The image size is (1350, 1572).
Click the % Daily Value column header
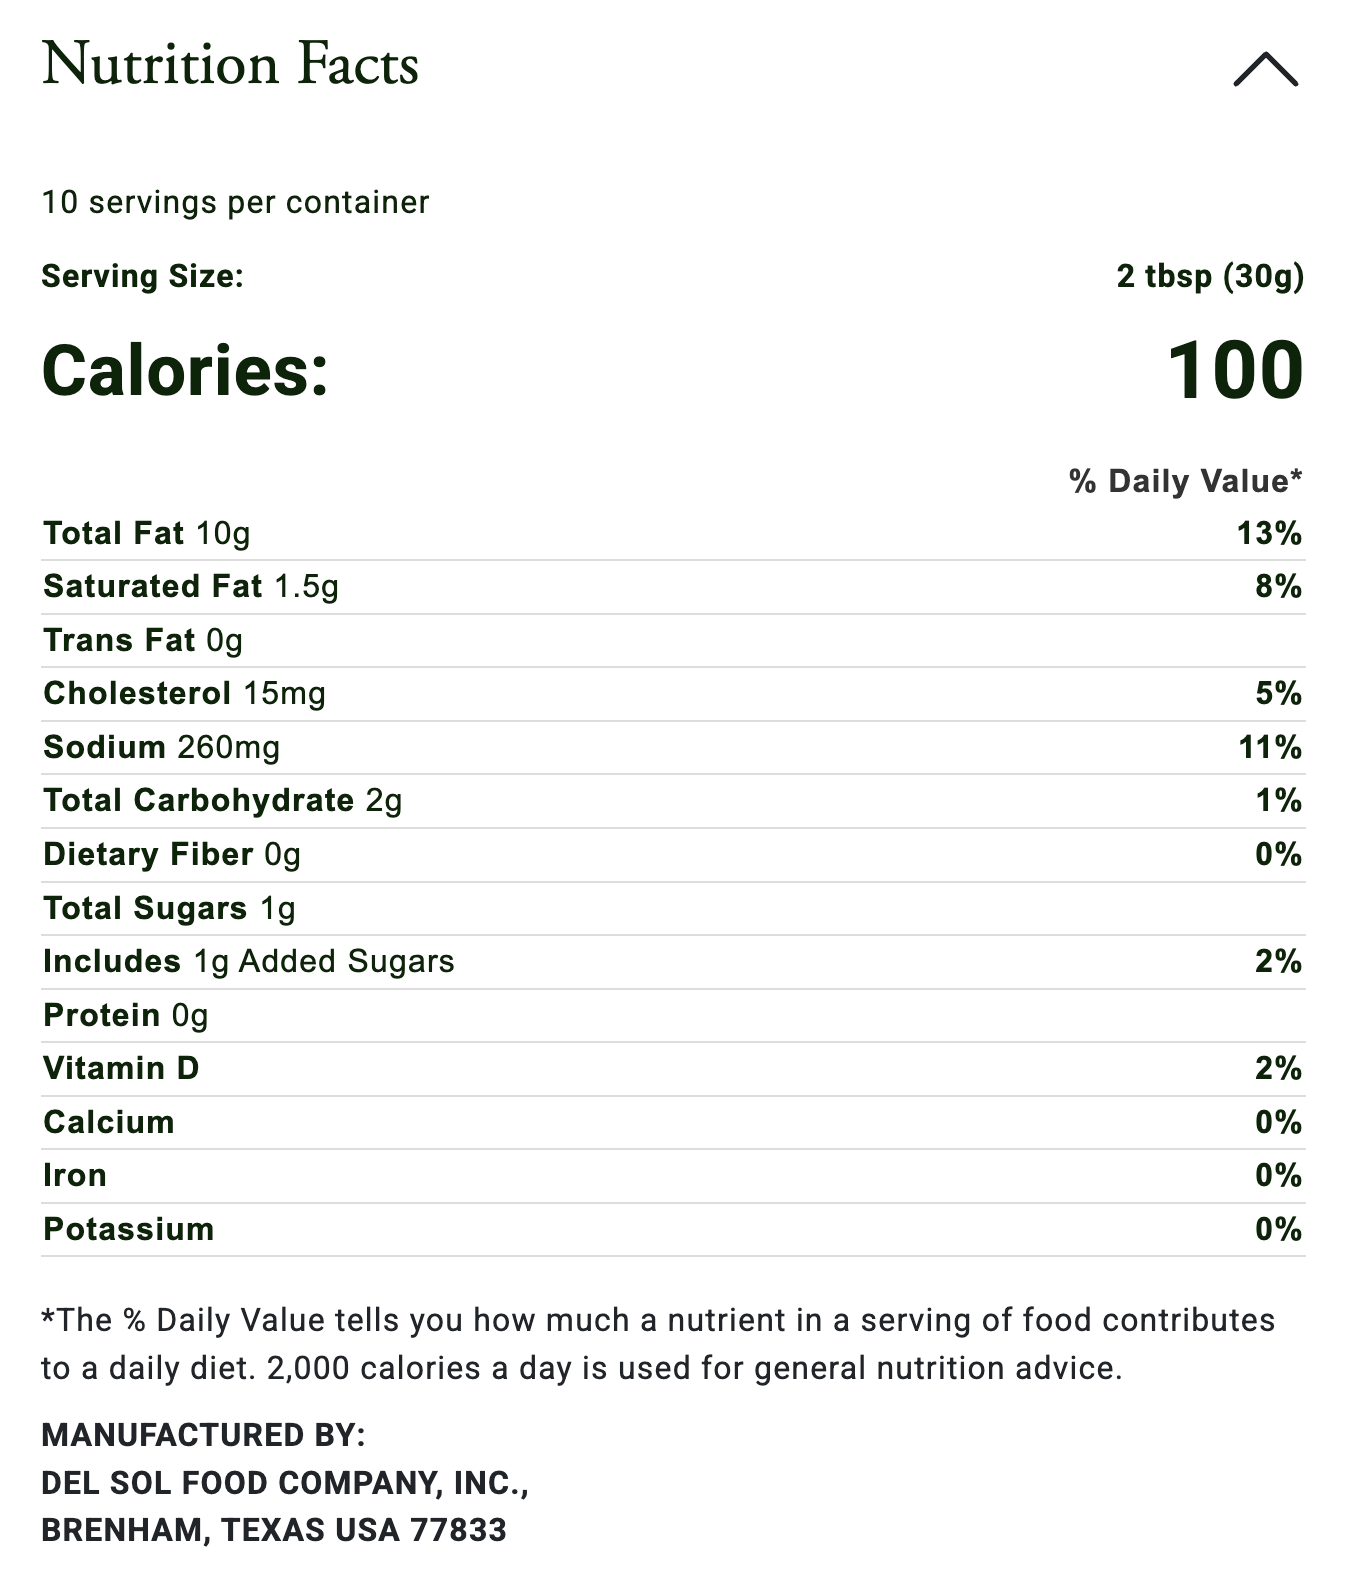(x=1185, y=481)
